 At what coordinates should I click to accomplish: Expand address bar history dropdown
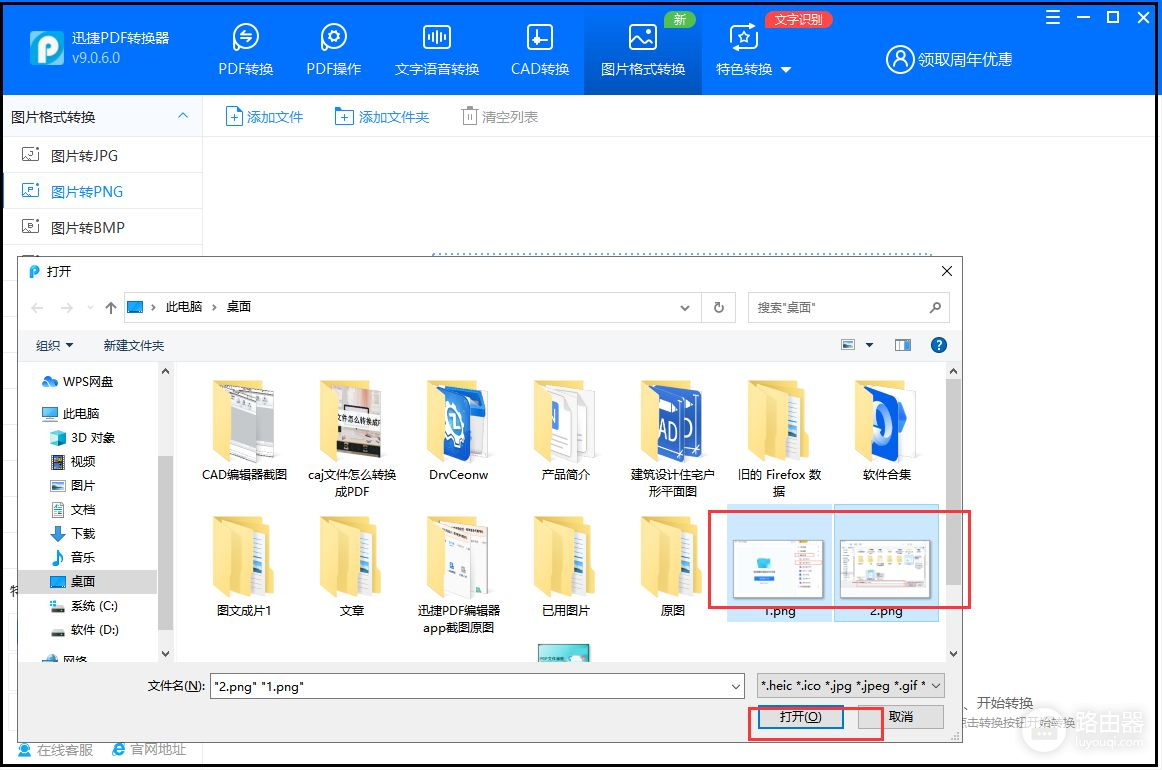coord(685,308)
